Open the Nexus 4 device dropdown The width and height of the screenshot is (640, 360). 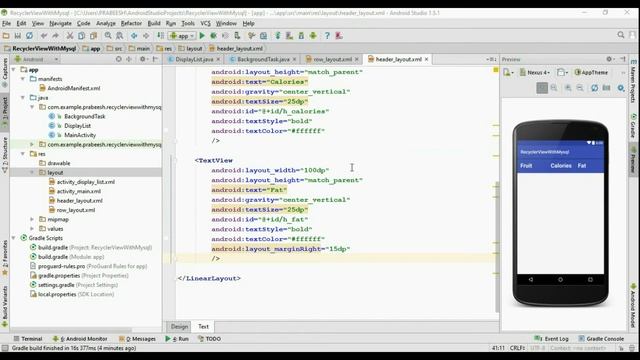[x=535, y=72]
